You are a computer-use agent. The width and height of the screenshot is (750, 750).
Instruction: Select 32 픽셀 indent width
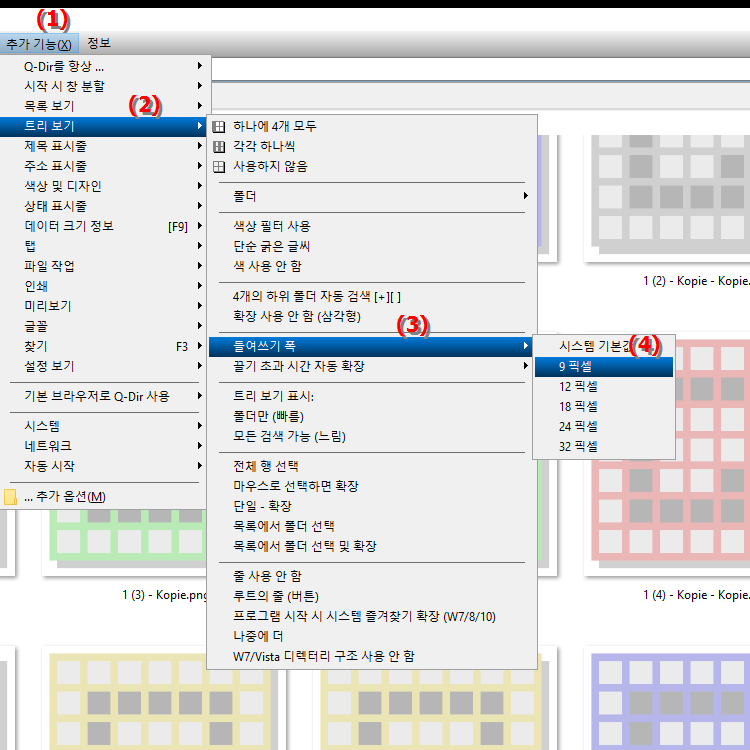click(x=604, y=447)
